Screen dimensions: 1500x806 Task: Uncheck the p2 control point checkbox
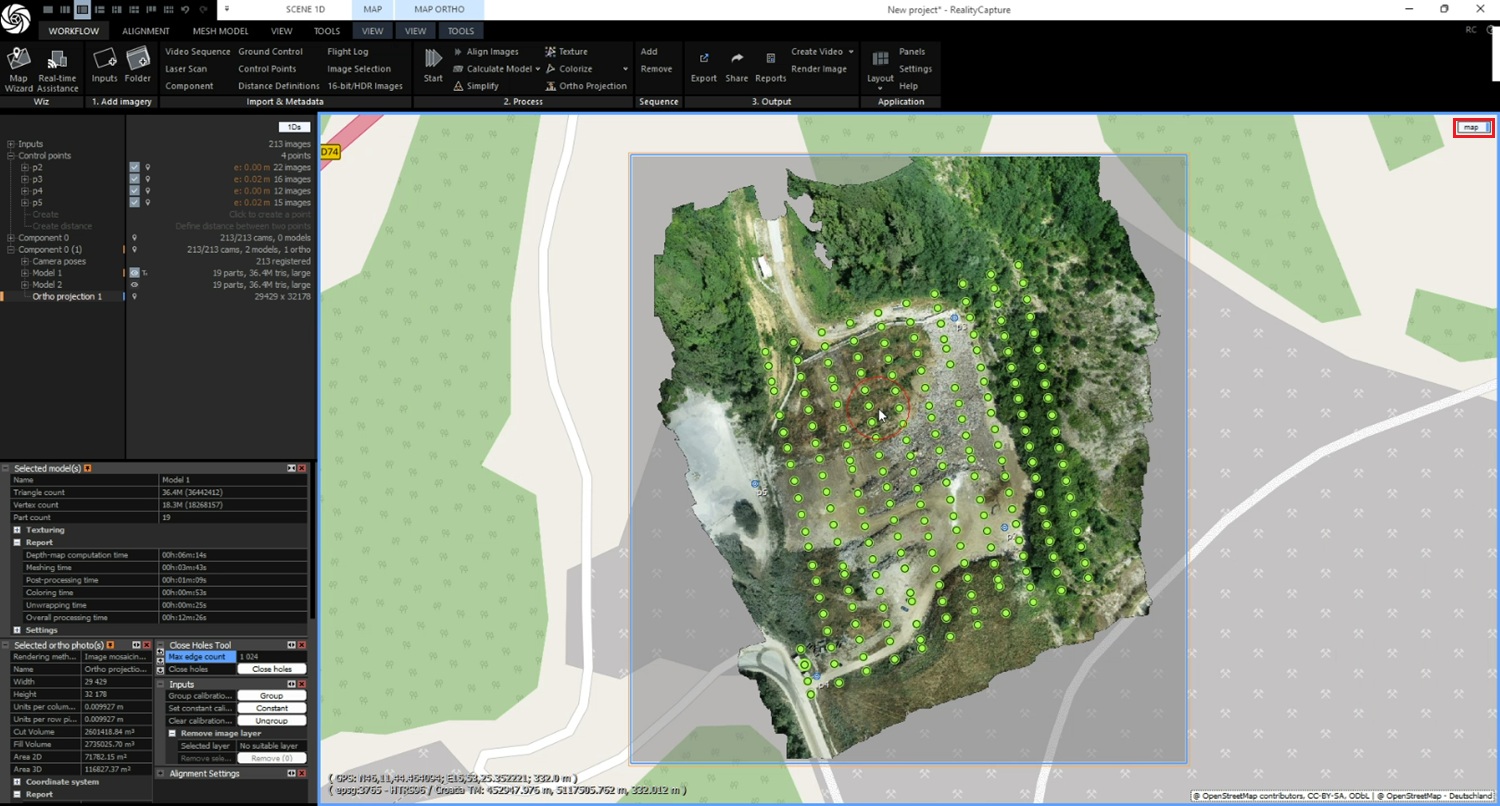134,167
